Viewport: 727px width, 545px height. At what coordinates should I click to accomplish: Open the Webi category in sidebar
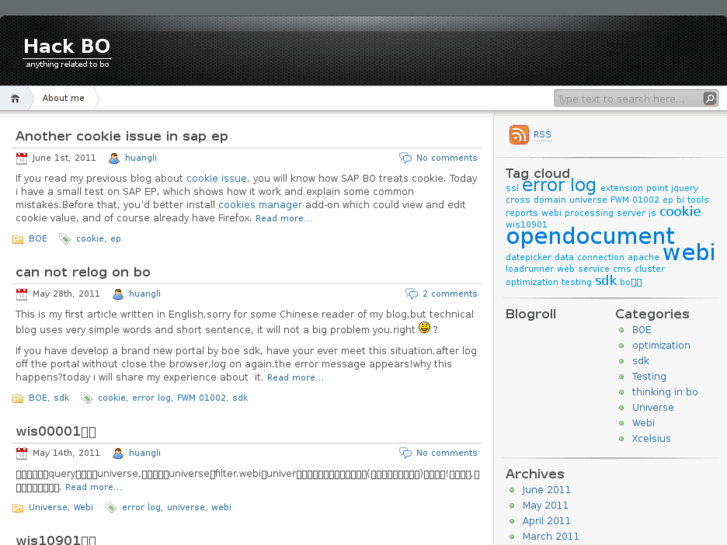click(643, 423)
